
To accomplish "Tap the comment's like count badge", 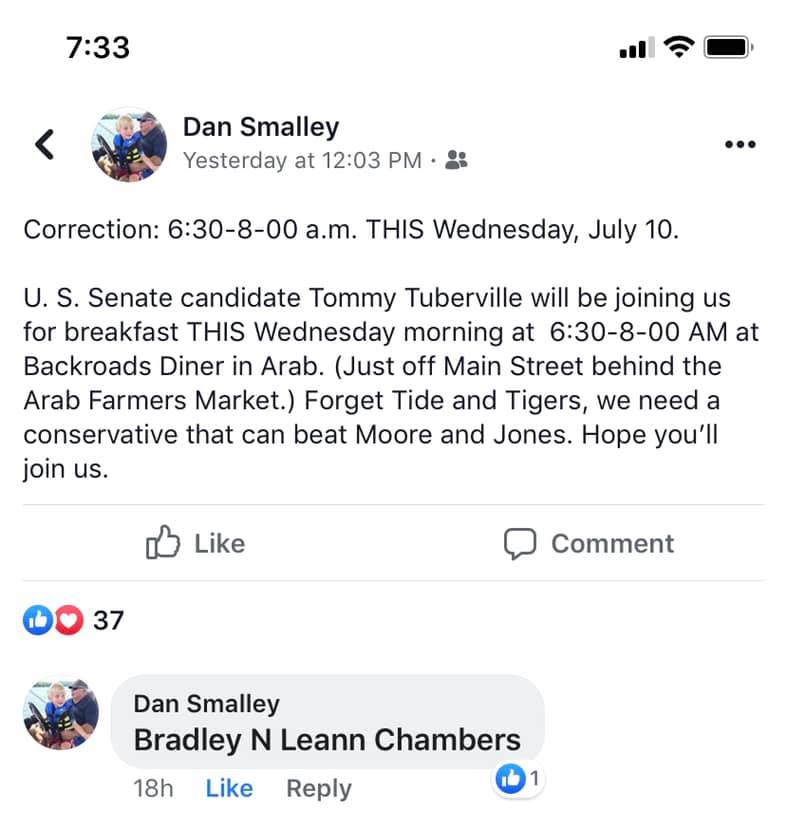I will pyautogui.click(x=518, y=778).
